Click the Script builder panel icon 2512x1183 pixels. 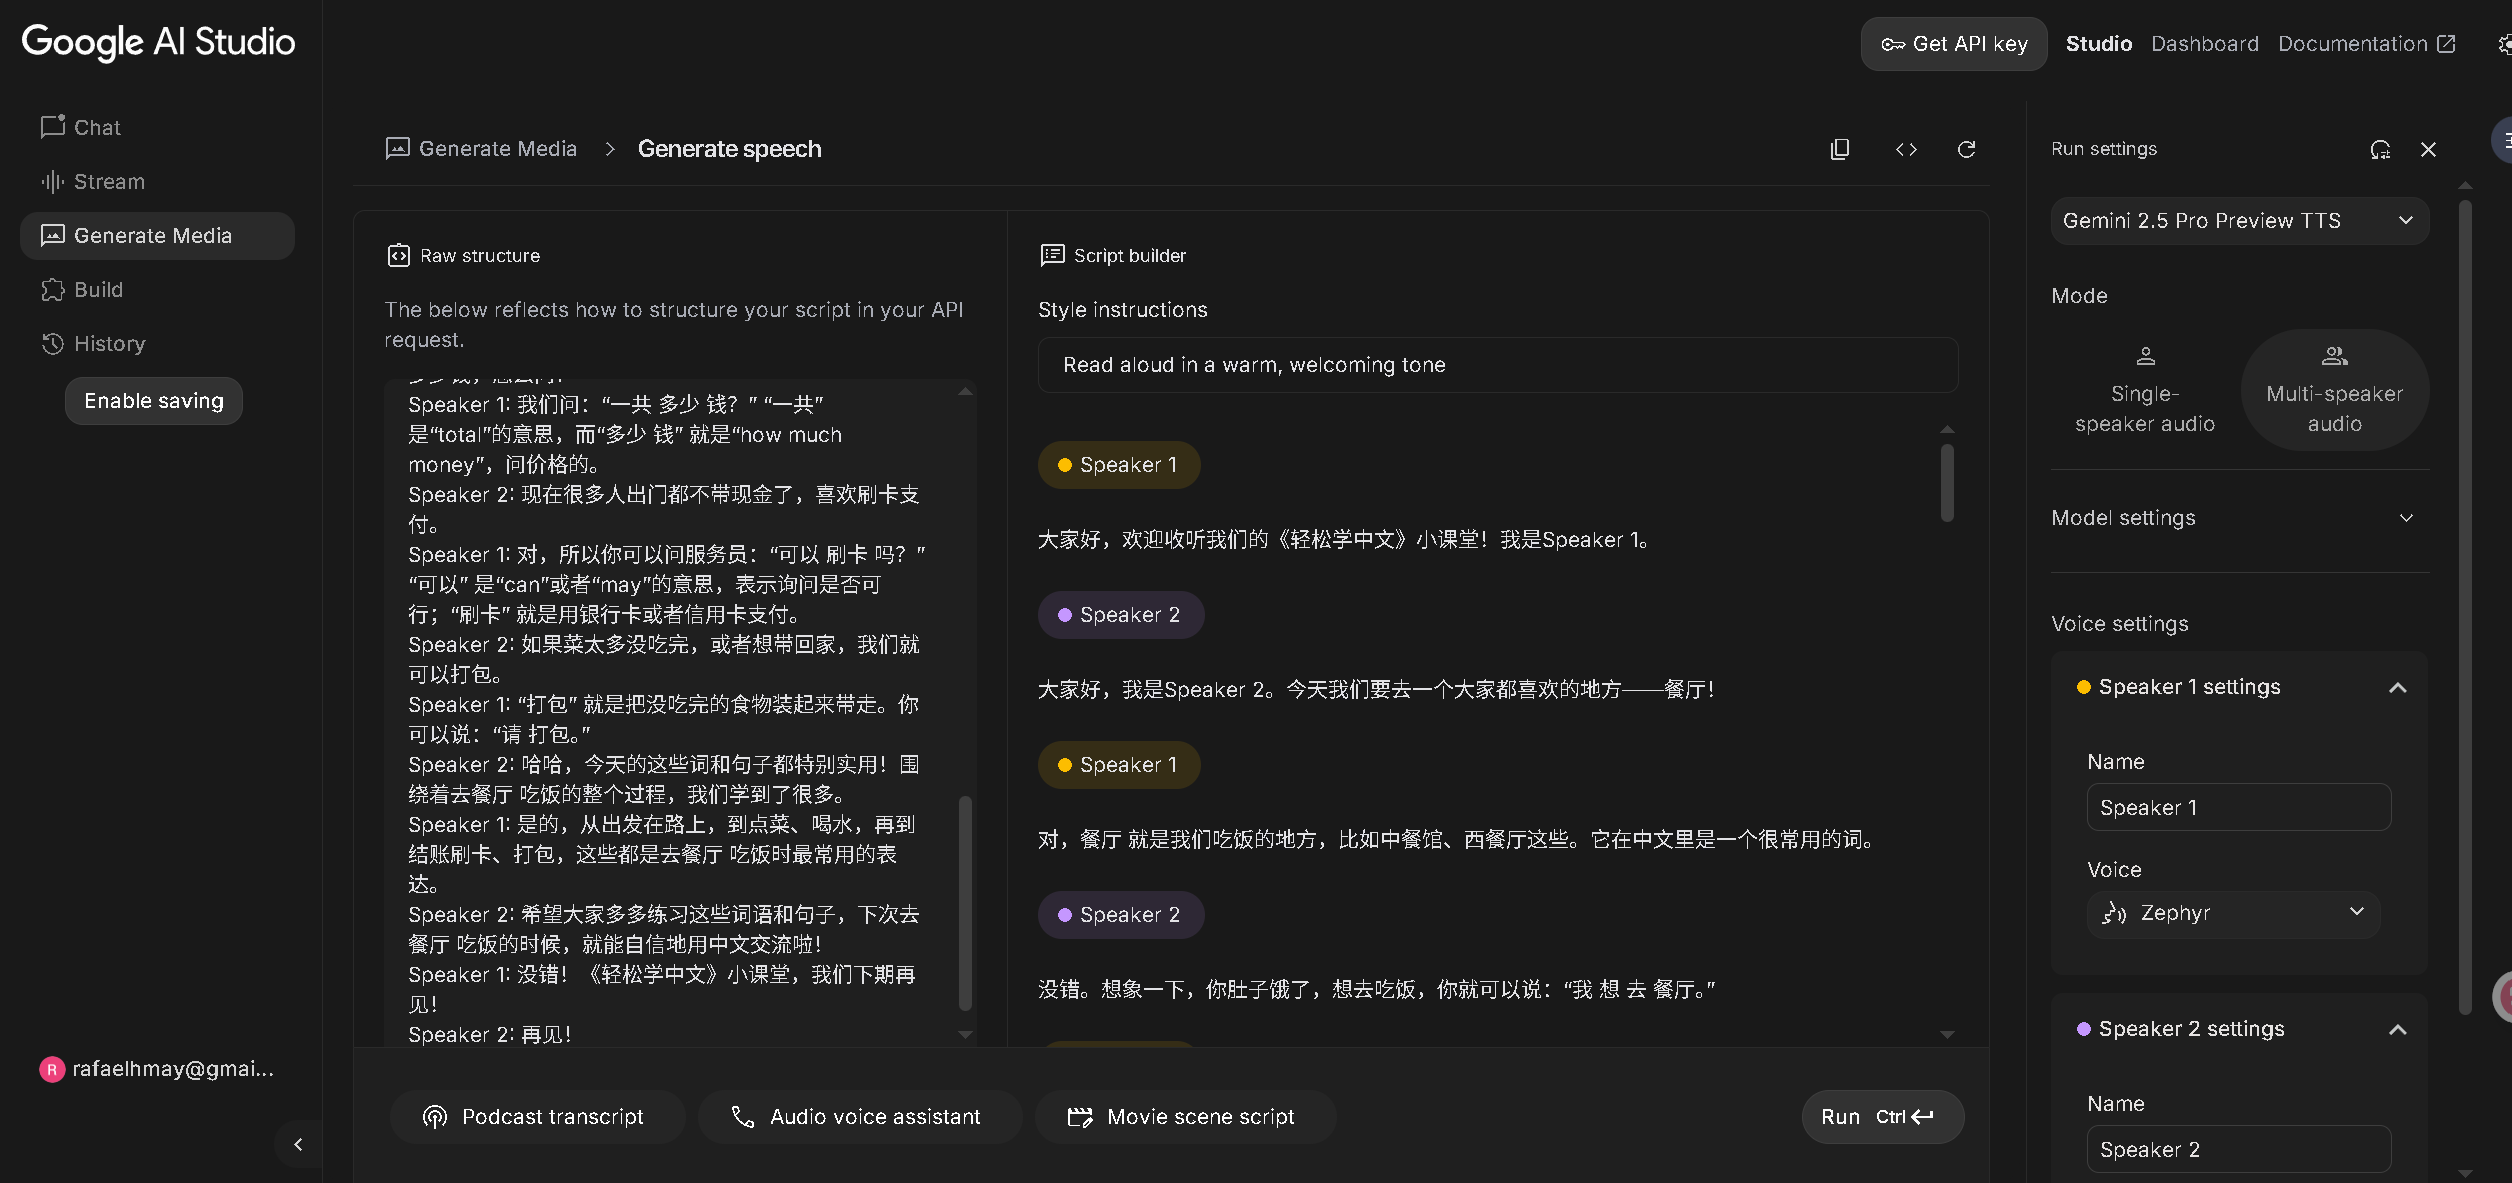[1052, 255]
